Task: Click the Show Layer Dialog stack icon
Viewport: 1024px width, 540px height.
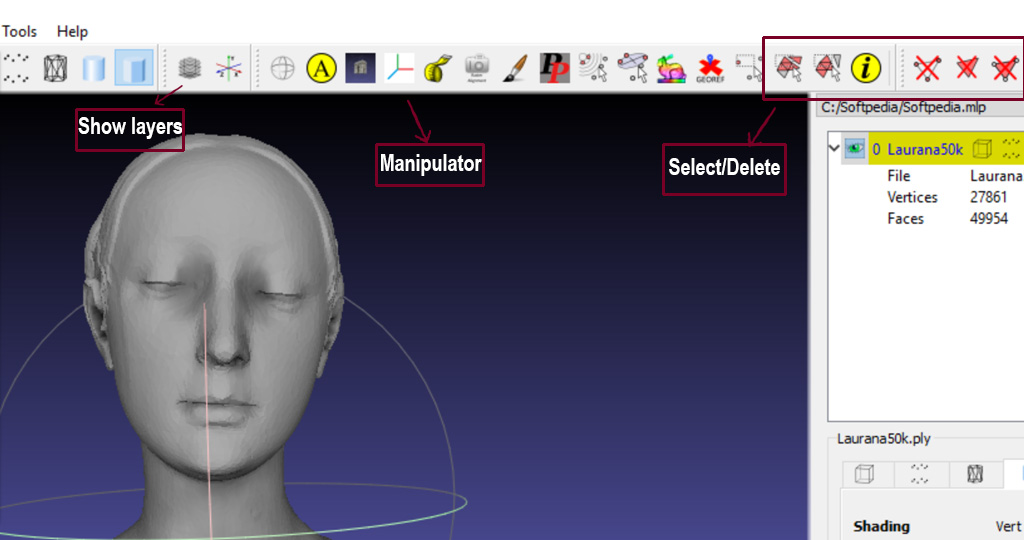Action: pos(189,68)
